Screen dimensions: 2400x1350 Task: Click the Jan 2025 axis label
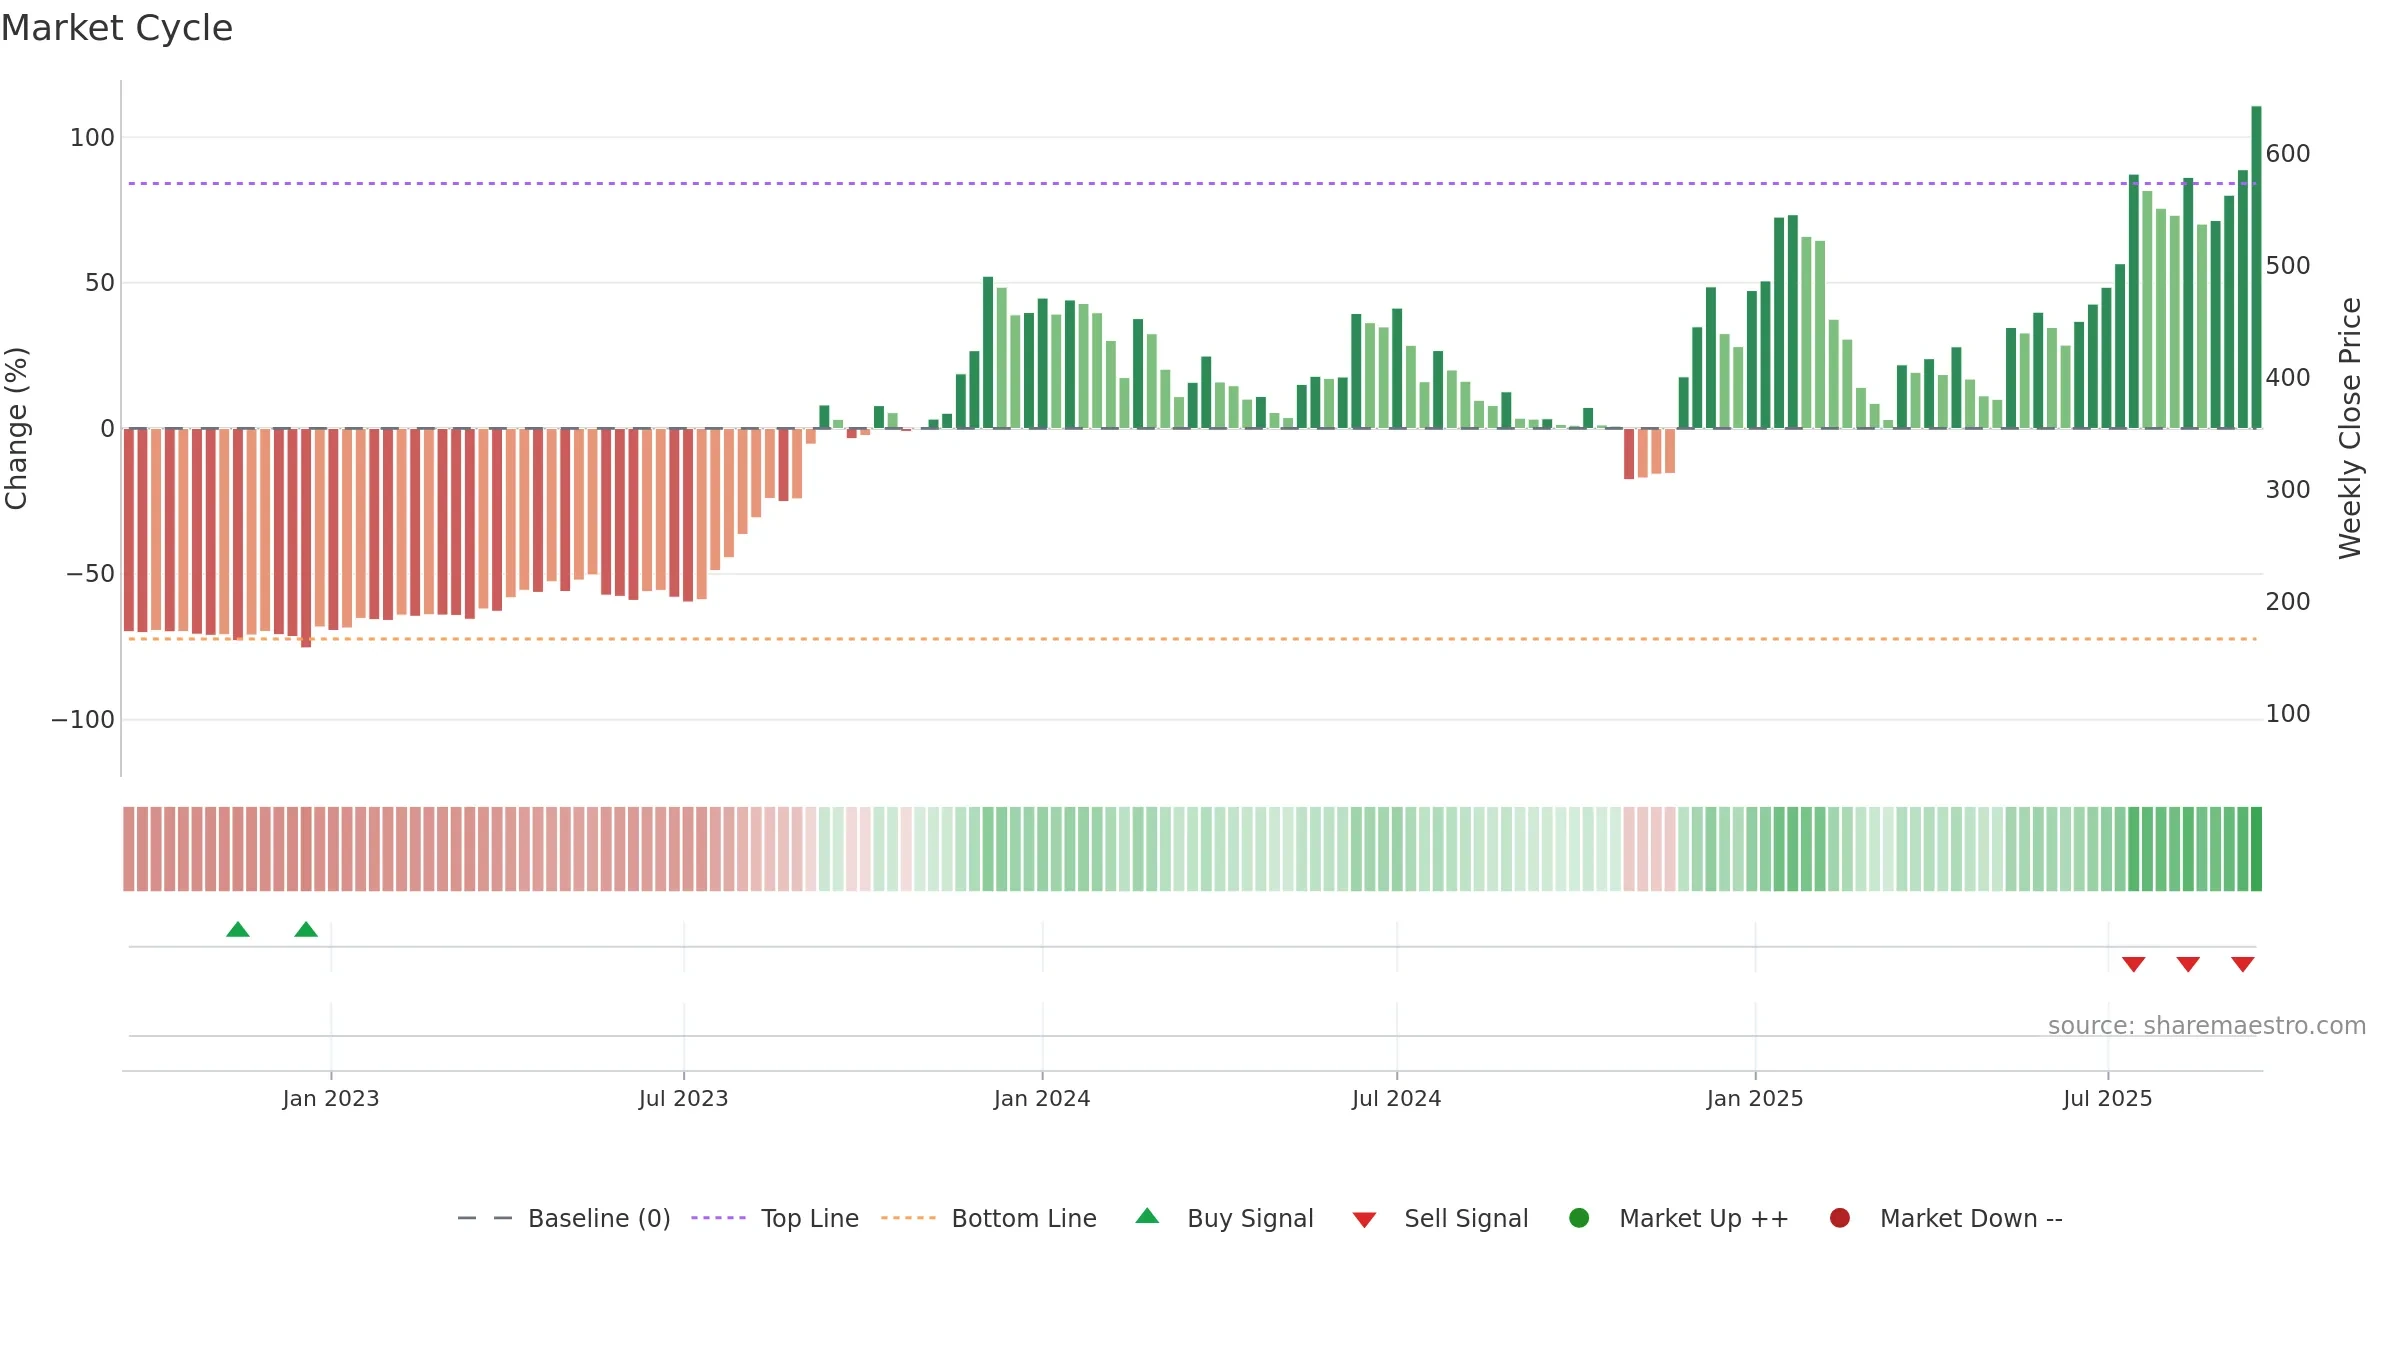pyautogui.click(x=1755, y=1098)
